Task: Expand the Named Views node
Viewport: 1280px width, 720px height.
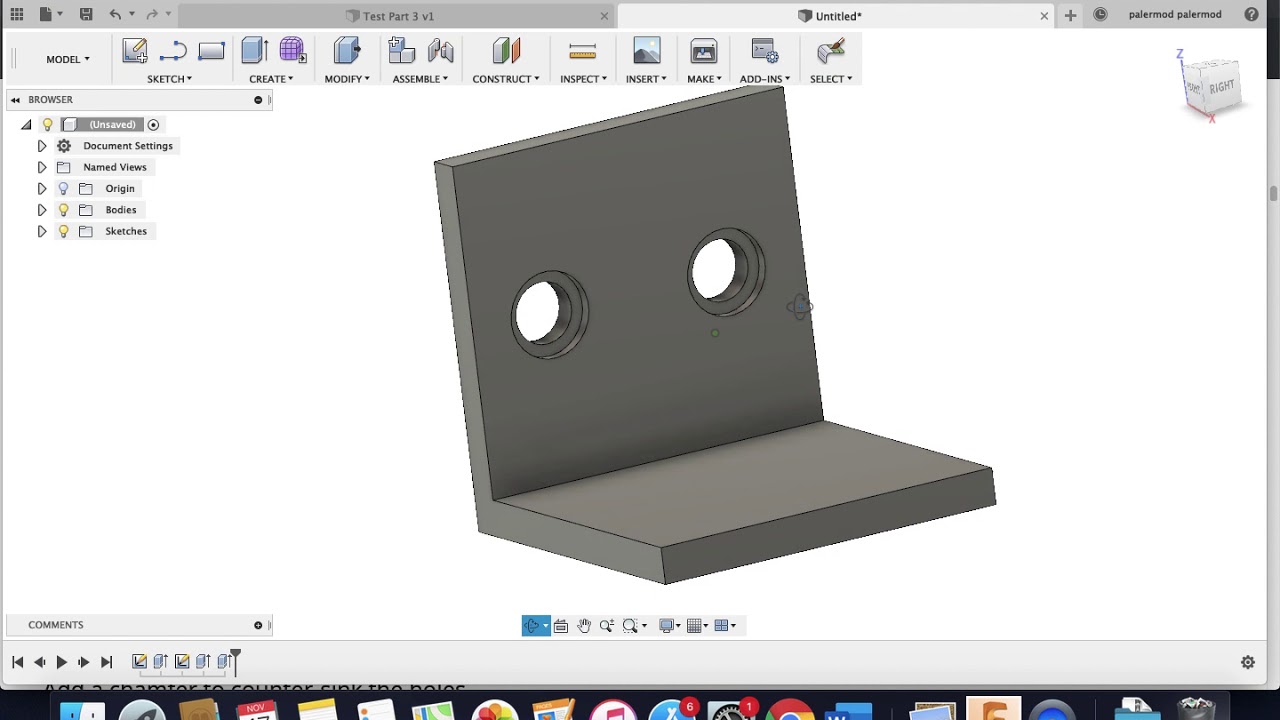Action: [42, 167]
